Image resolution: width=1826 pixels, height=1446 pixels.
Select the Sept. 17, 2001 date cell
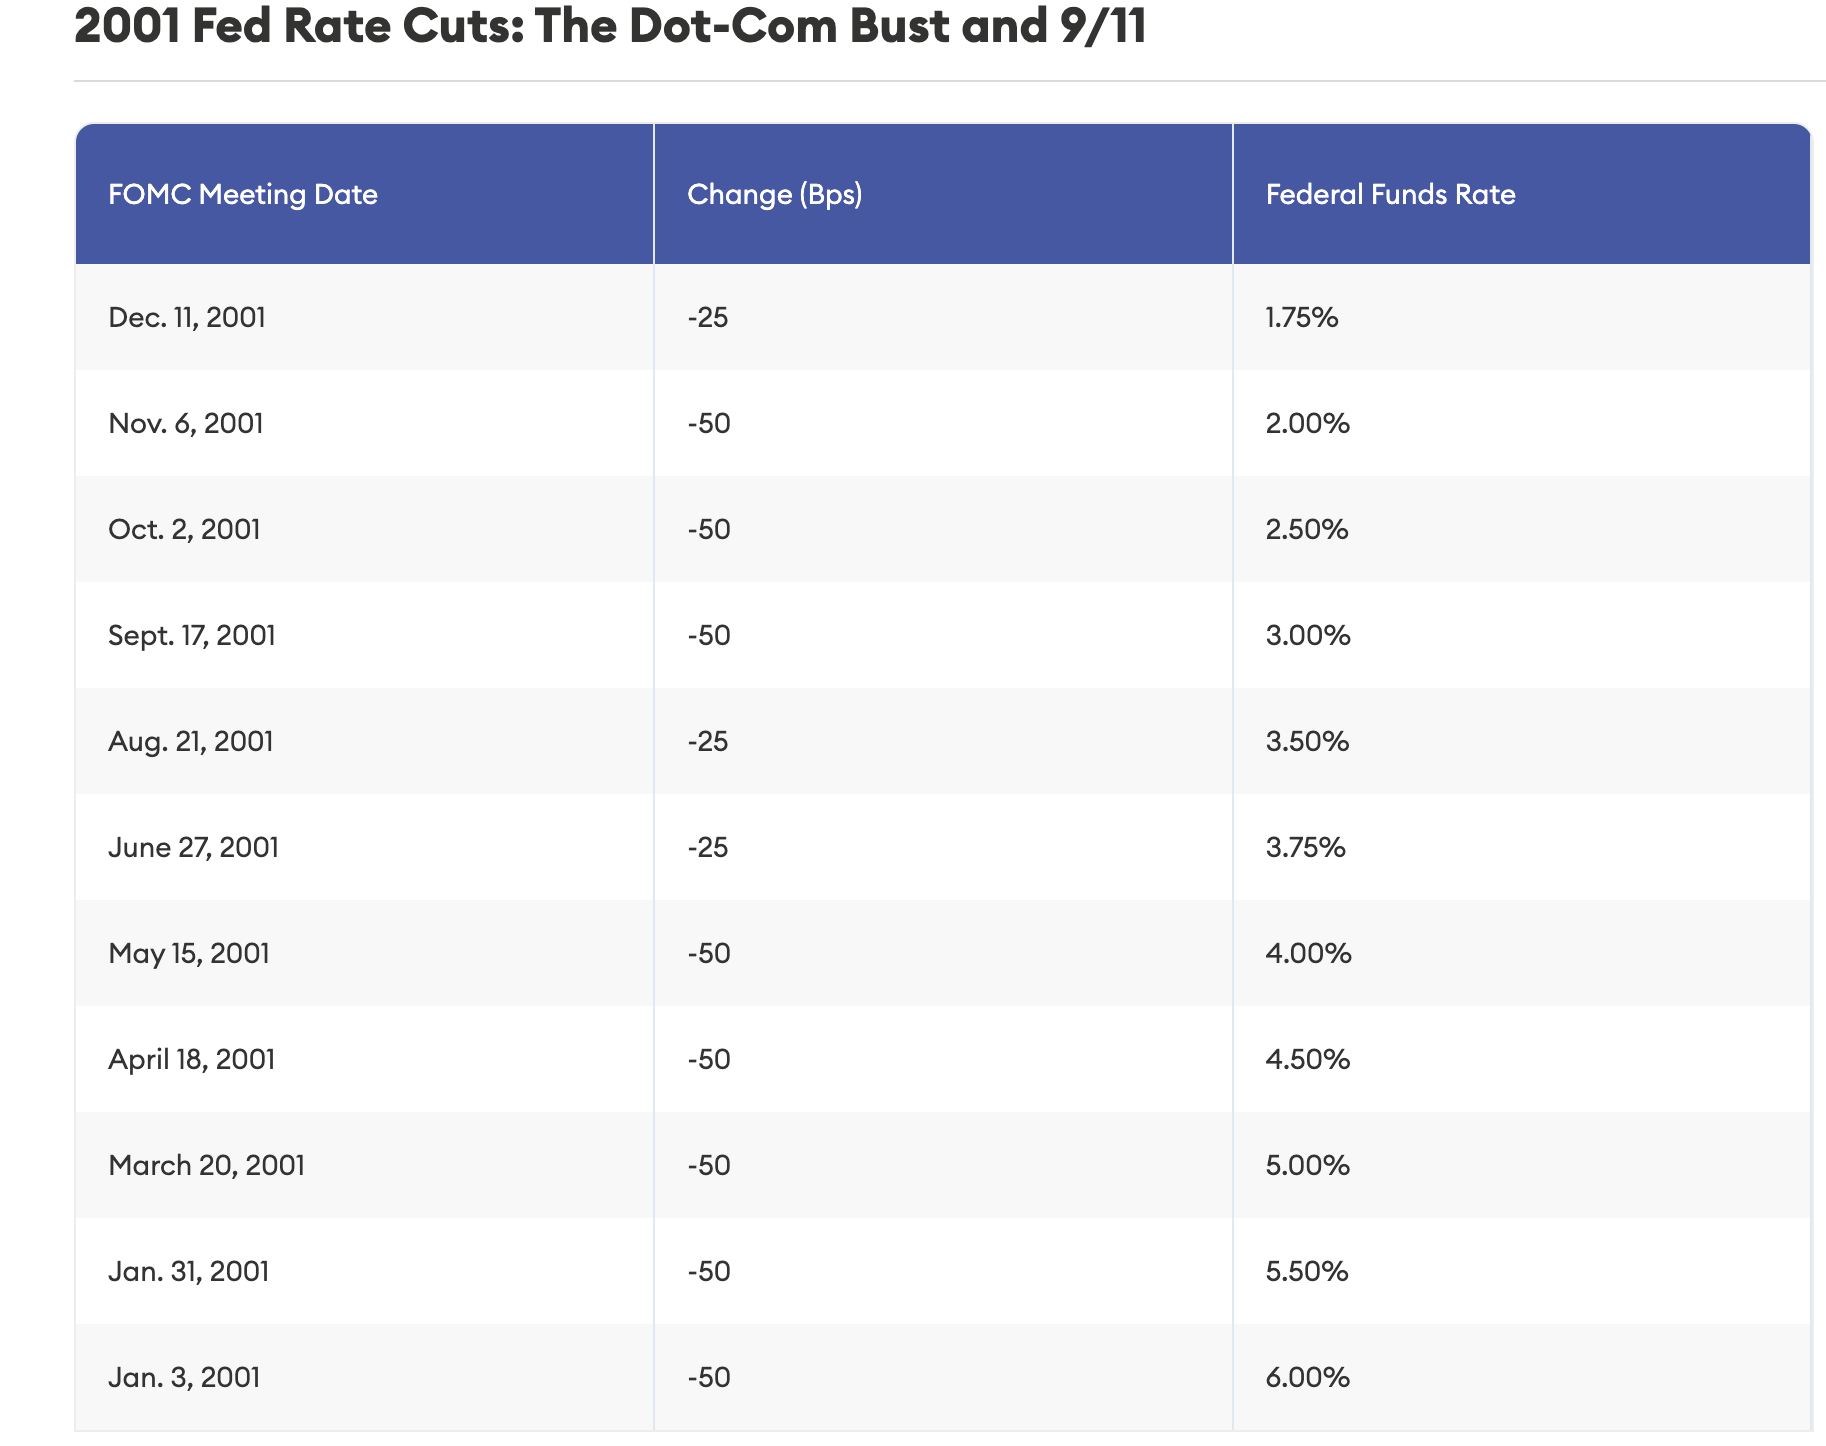[192, 636]
